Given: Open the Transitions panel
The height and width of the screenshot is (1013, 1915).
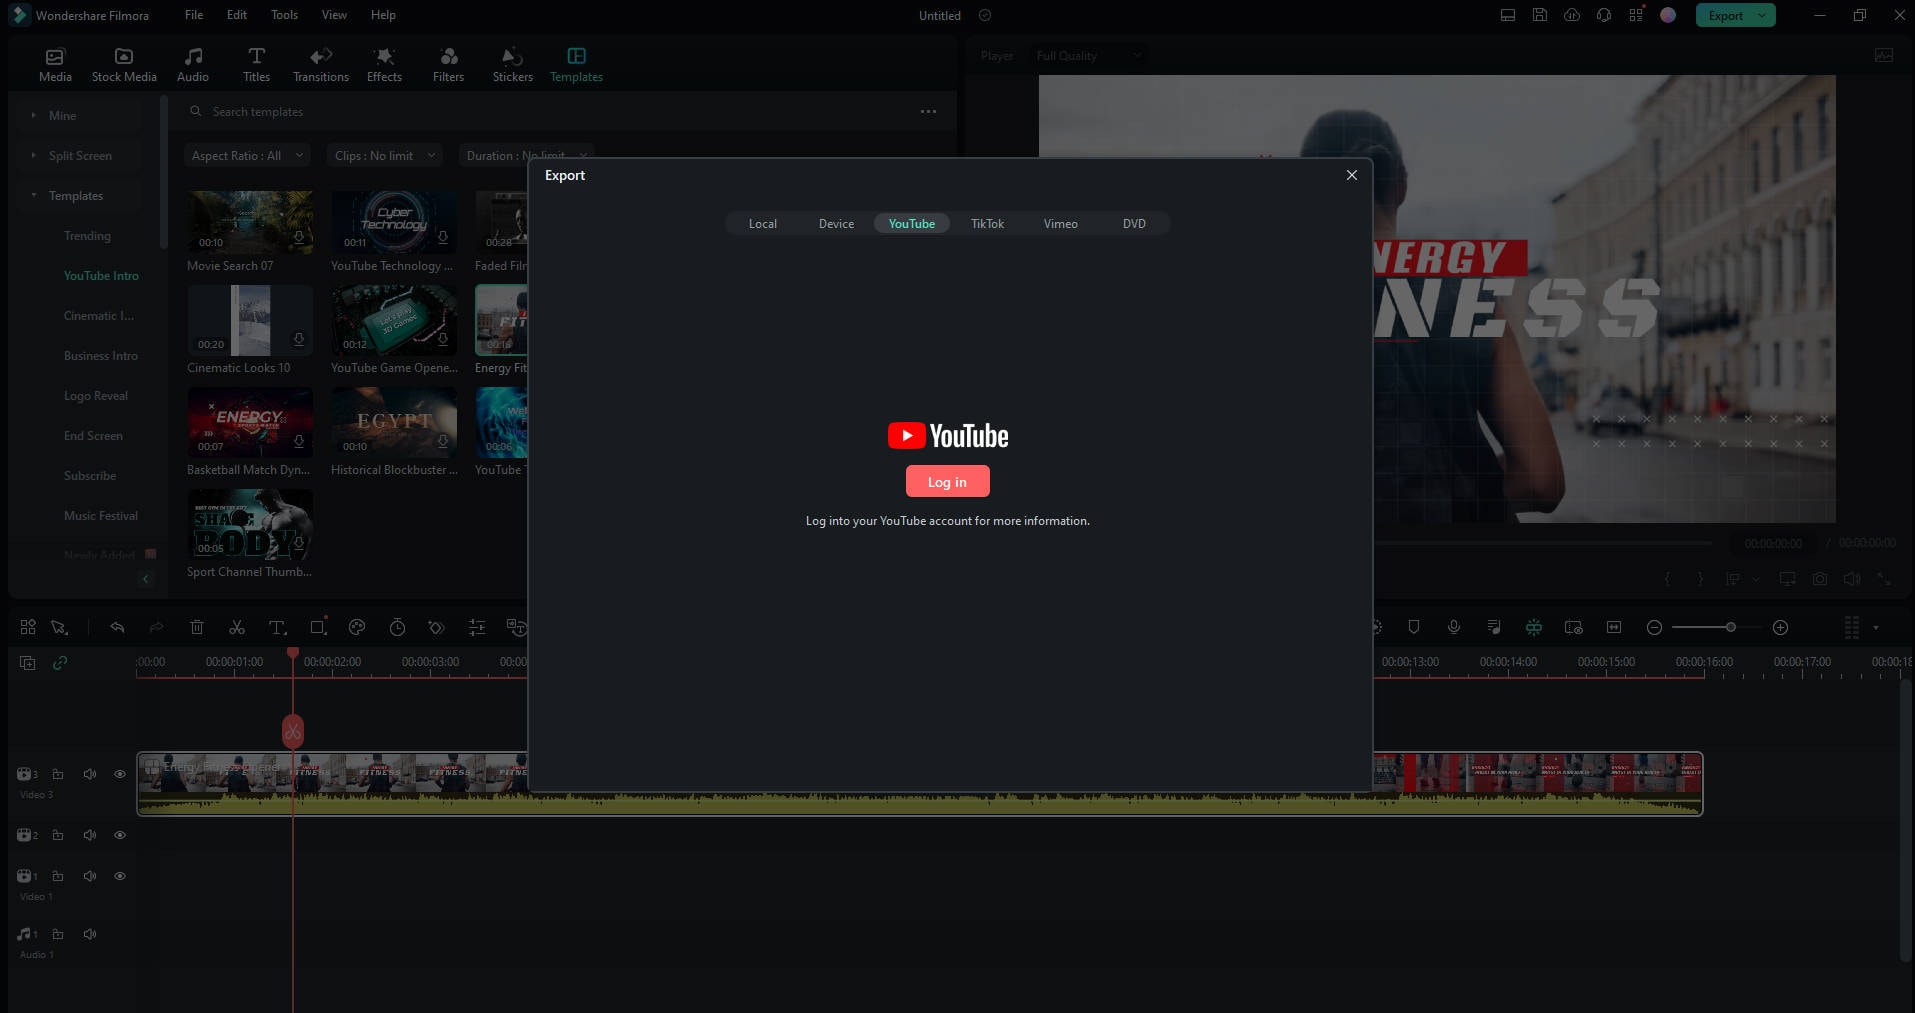Looking at the screenshot, I should coord(321,65).
